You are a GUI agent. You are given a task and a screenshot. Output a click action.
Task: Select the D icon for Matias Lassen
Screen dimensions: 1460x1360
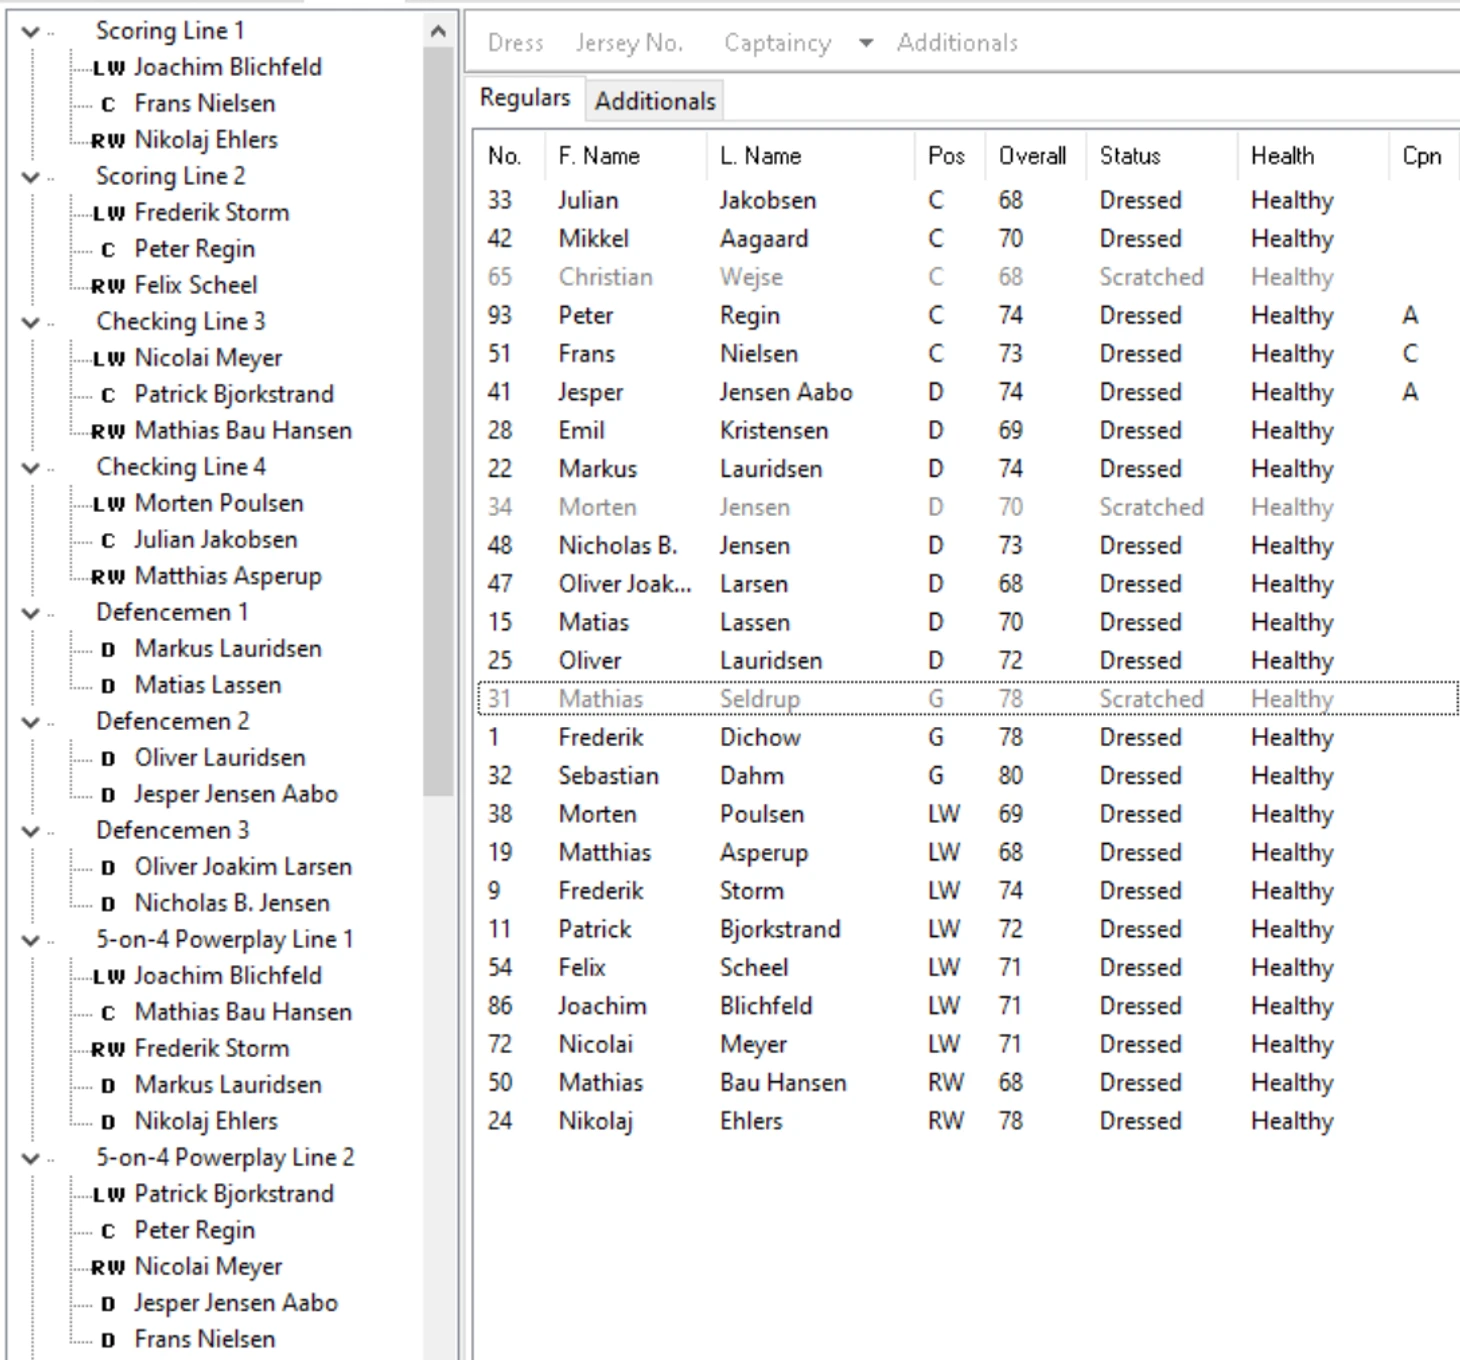[x=108, y=686]
